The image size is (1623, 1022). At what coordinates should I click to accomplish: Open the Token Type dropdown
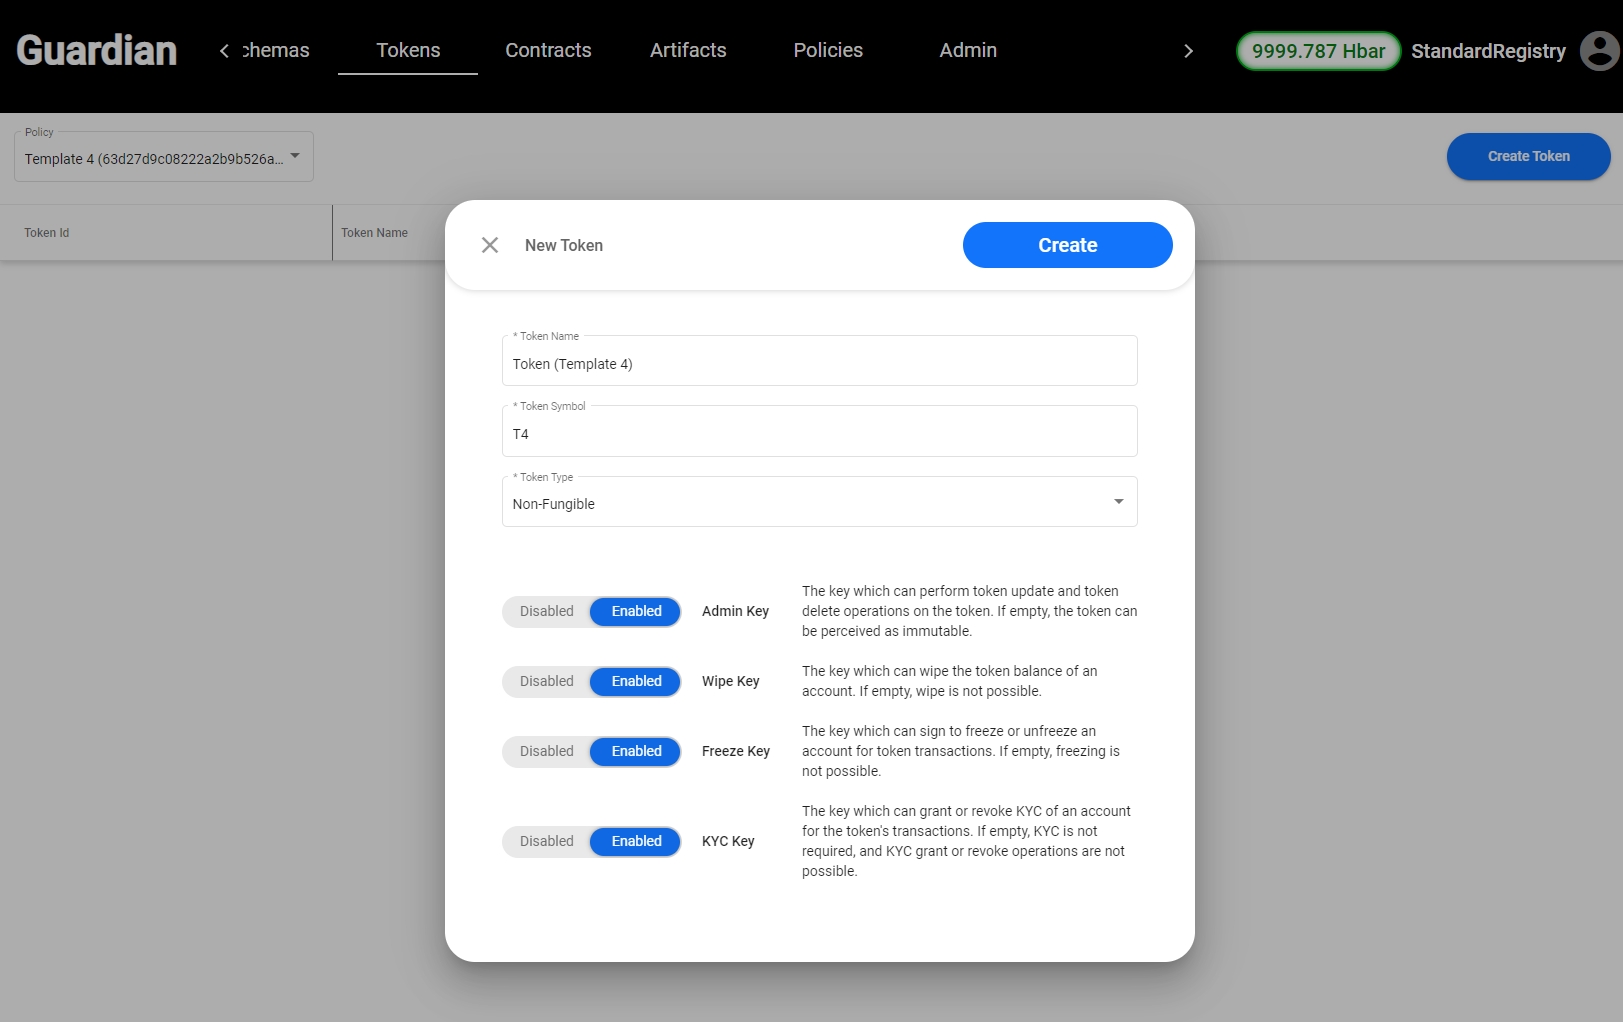coord(819,502)
